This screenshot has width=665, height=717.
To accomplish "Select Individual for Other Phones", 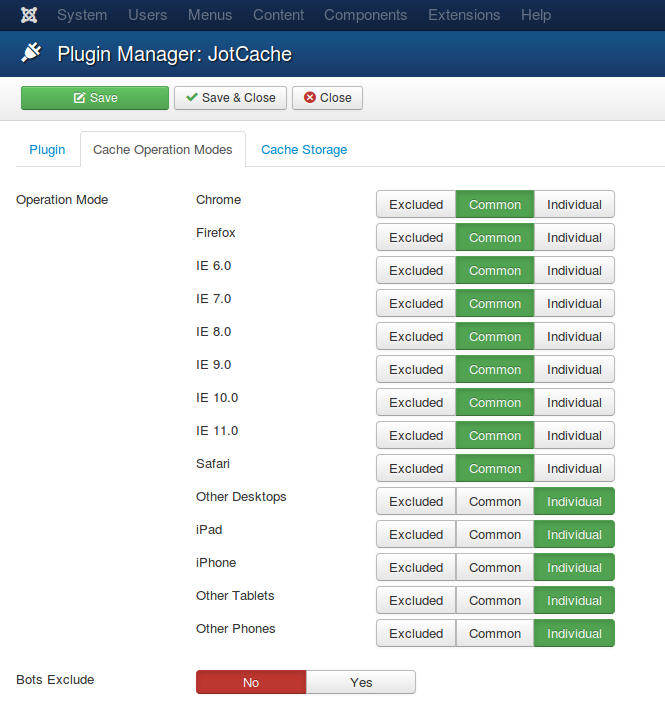I will point(574,633).
